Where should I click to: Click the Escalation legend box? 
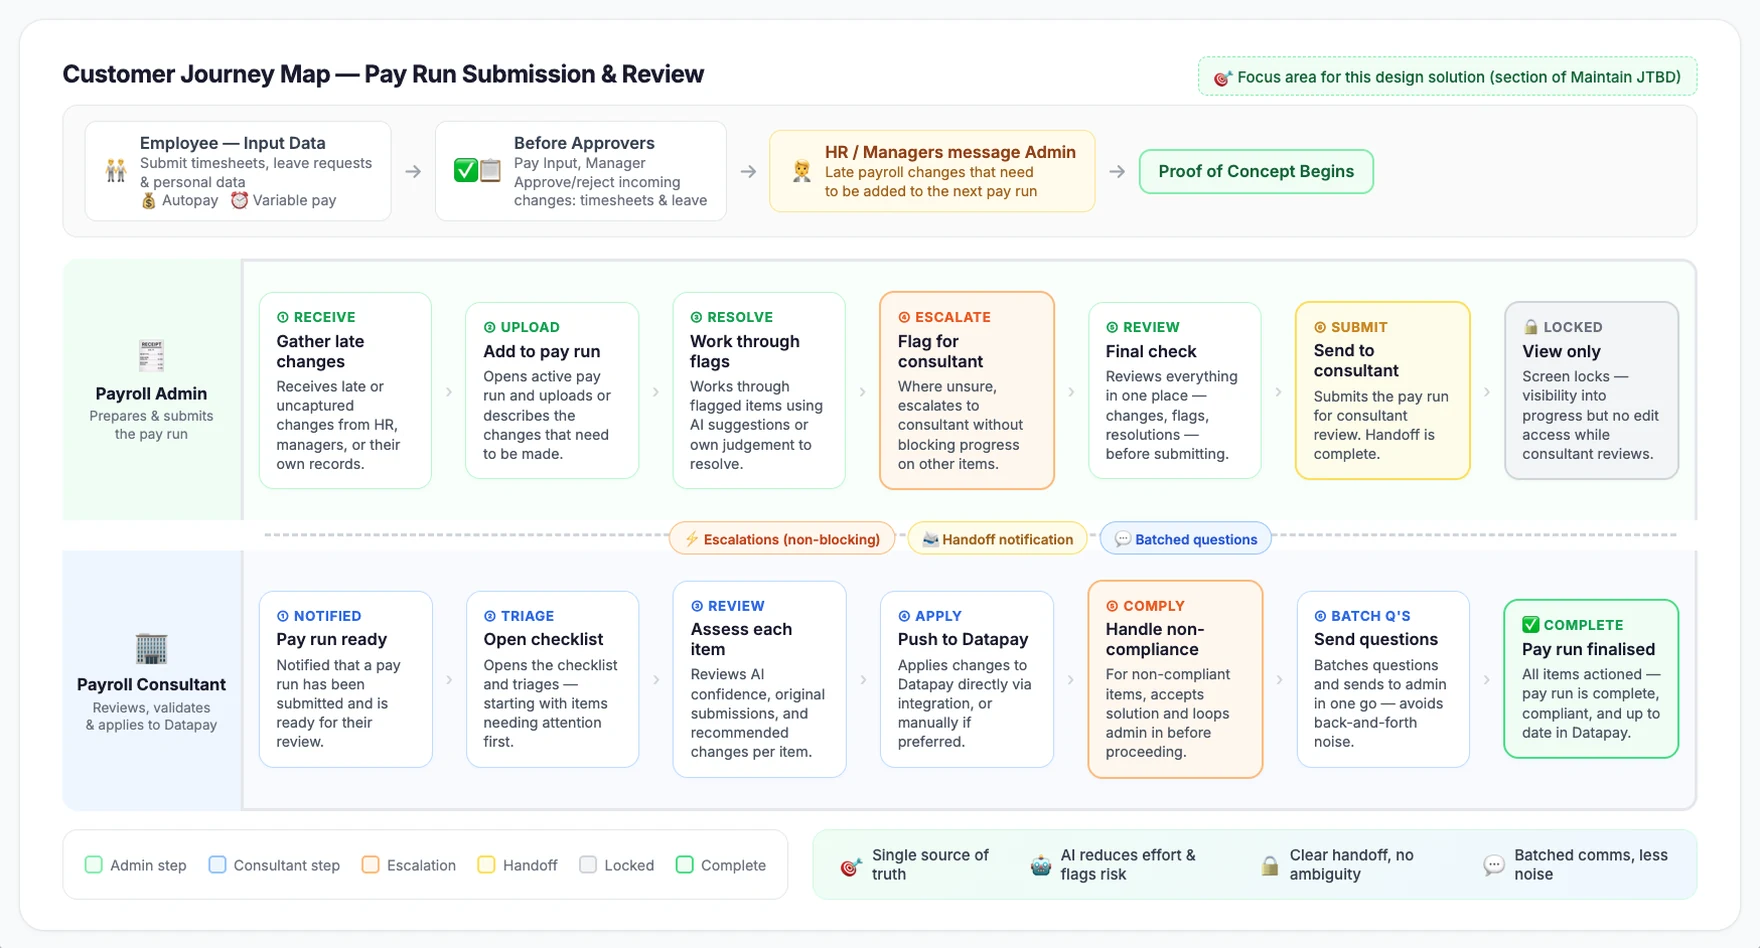pos(370,865)
